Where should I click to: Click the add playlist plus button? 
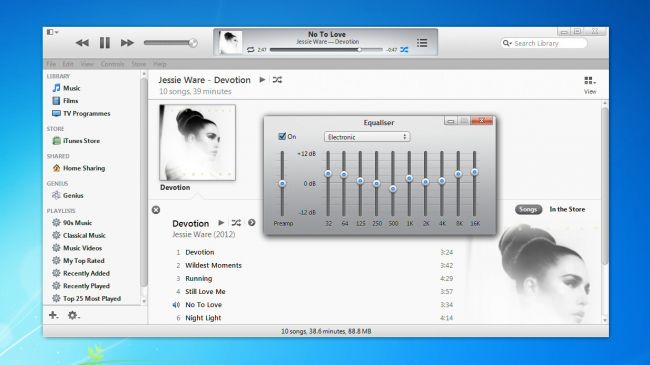tap(53, 315)
